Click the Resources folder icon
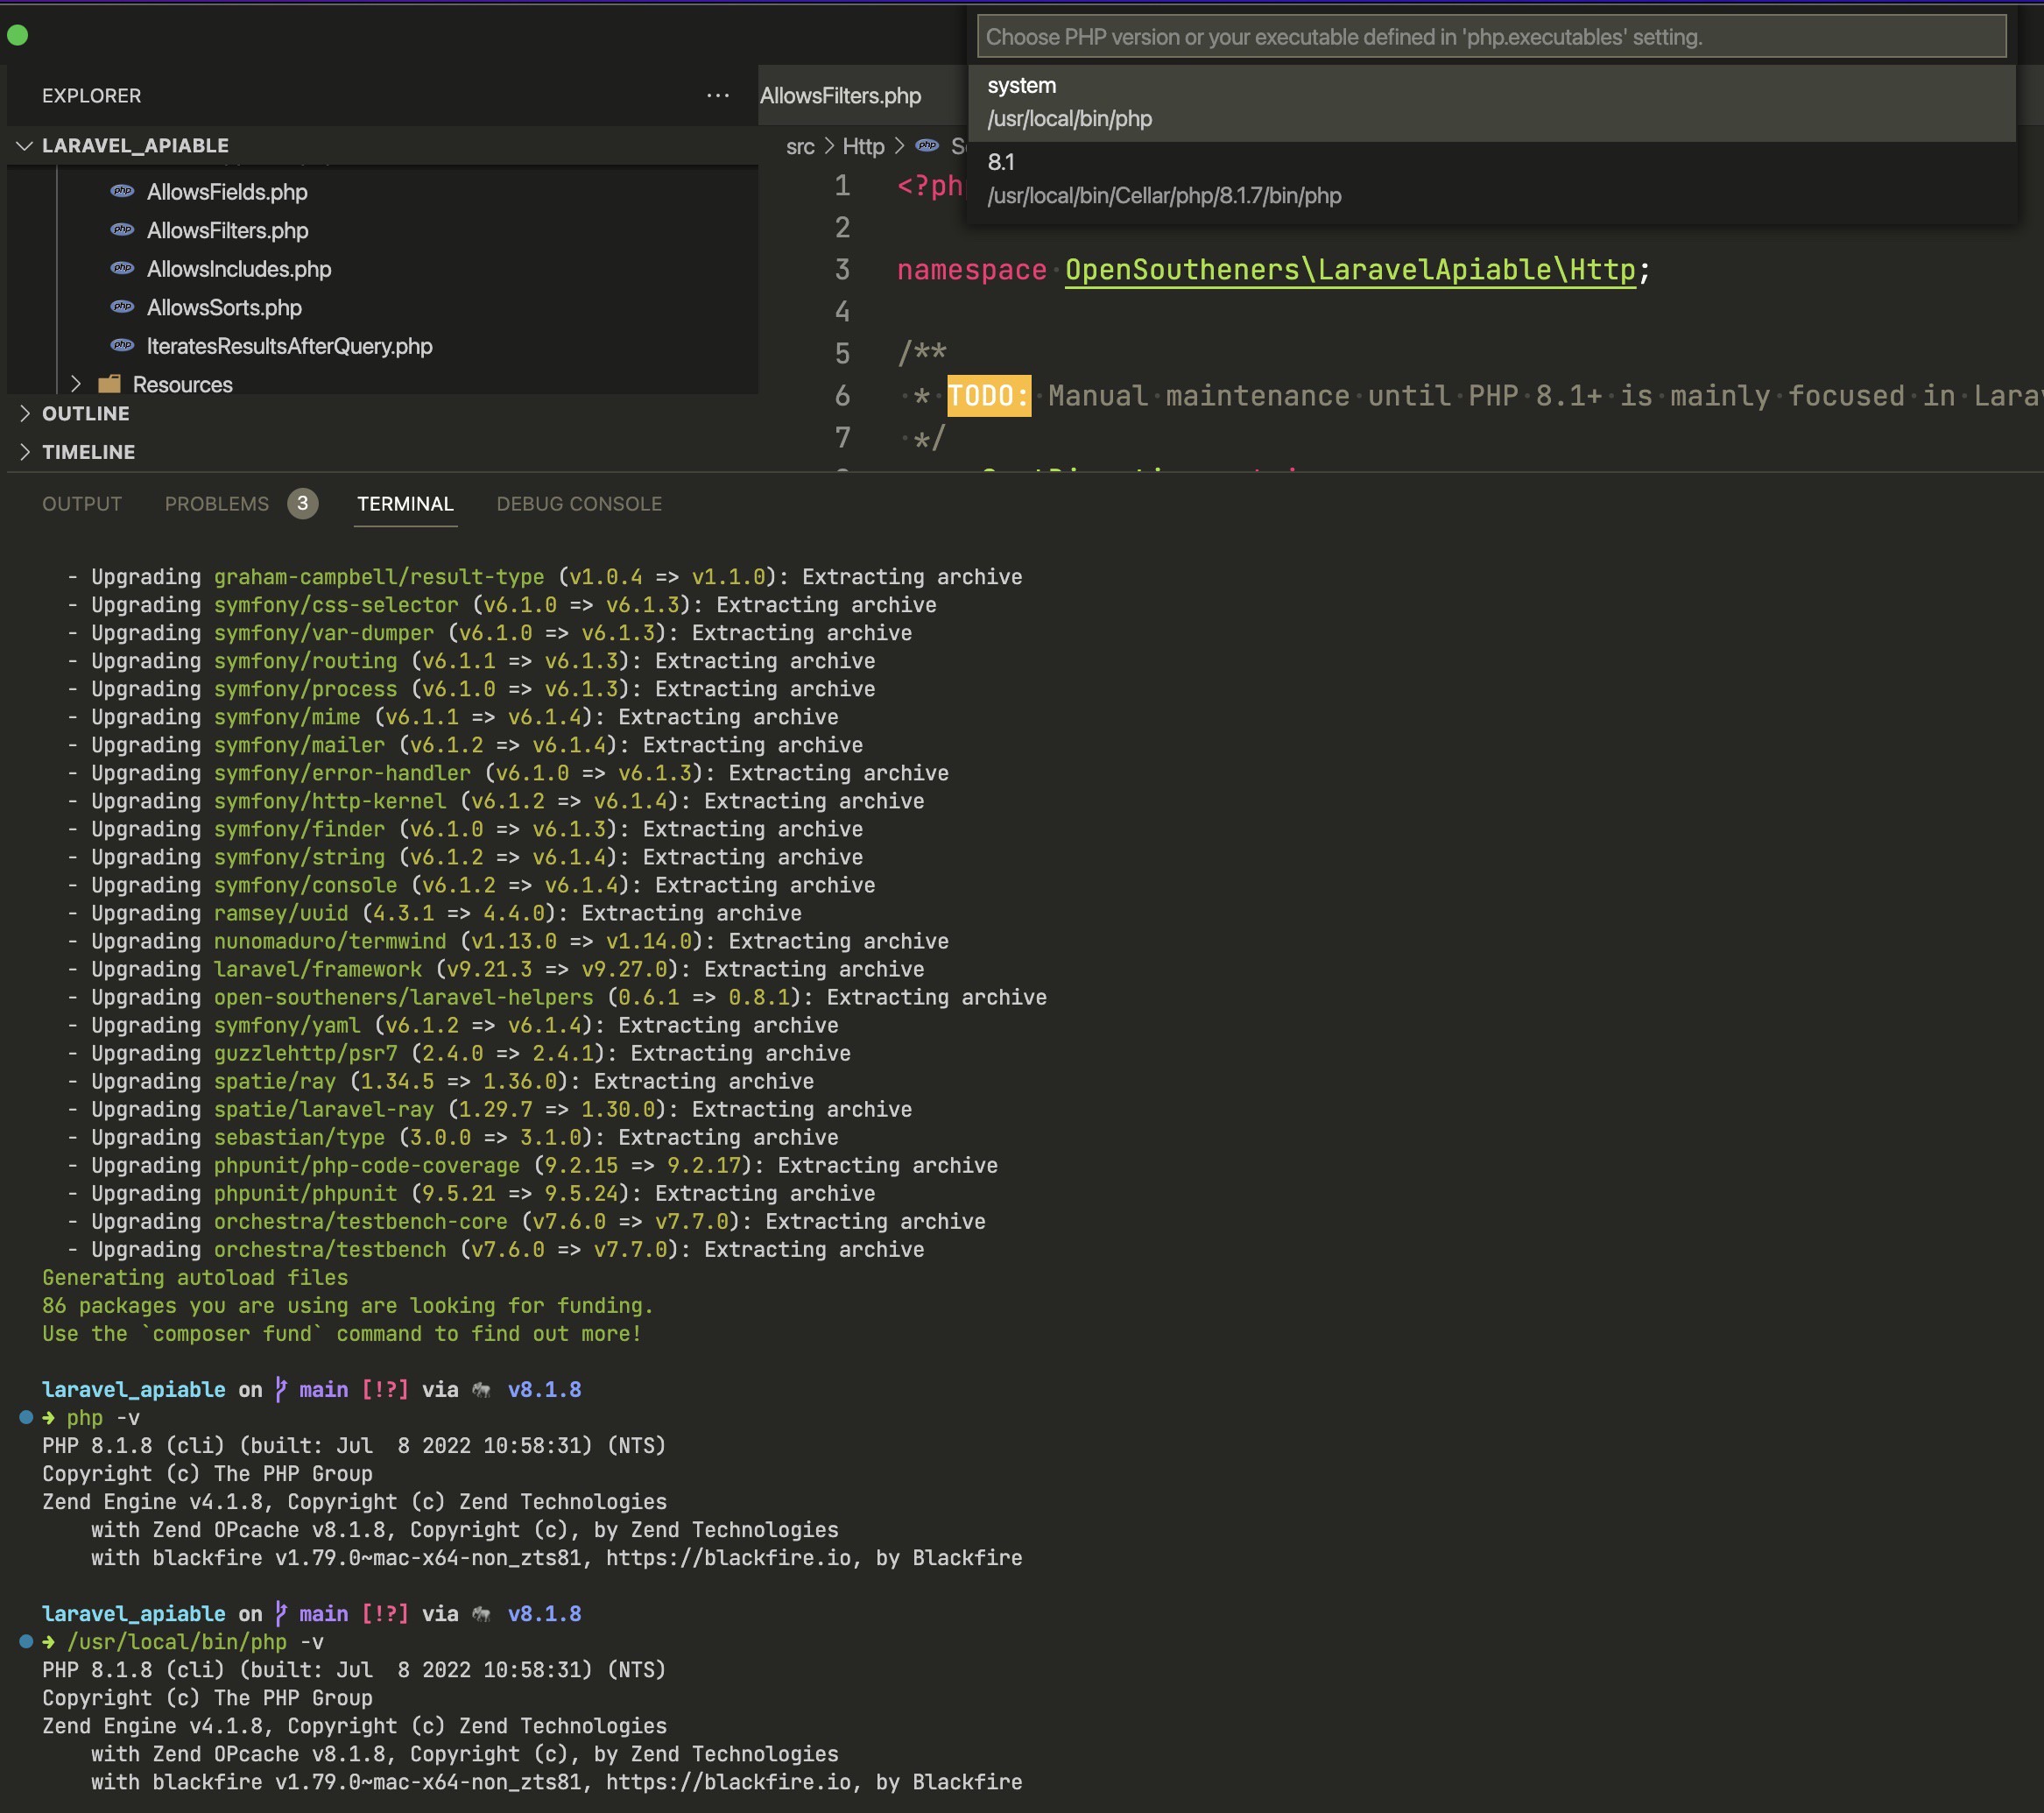2044x1813 pixels. pos(109,384)
